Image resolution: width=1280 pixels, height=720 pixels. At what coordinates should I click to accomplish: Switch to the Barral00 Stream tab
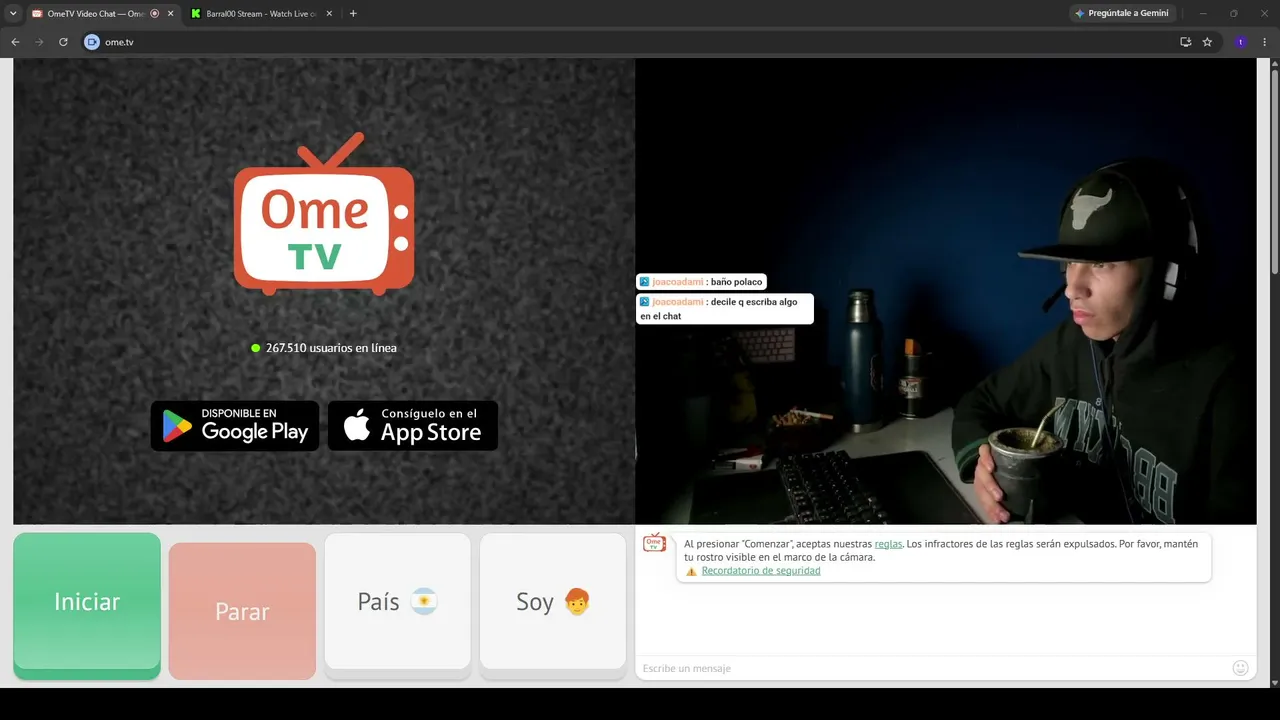260,14
